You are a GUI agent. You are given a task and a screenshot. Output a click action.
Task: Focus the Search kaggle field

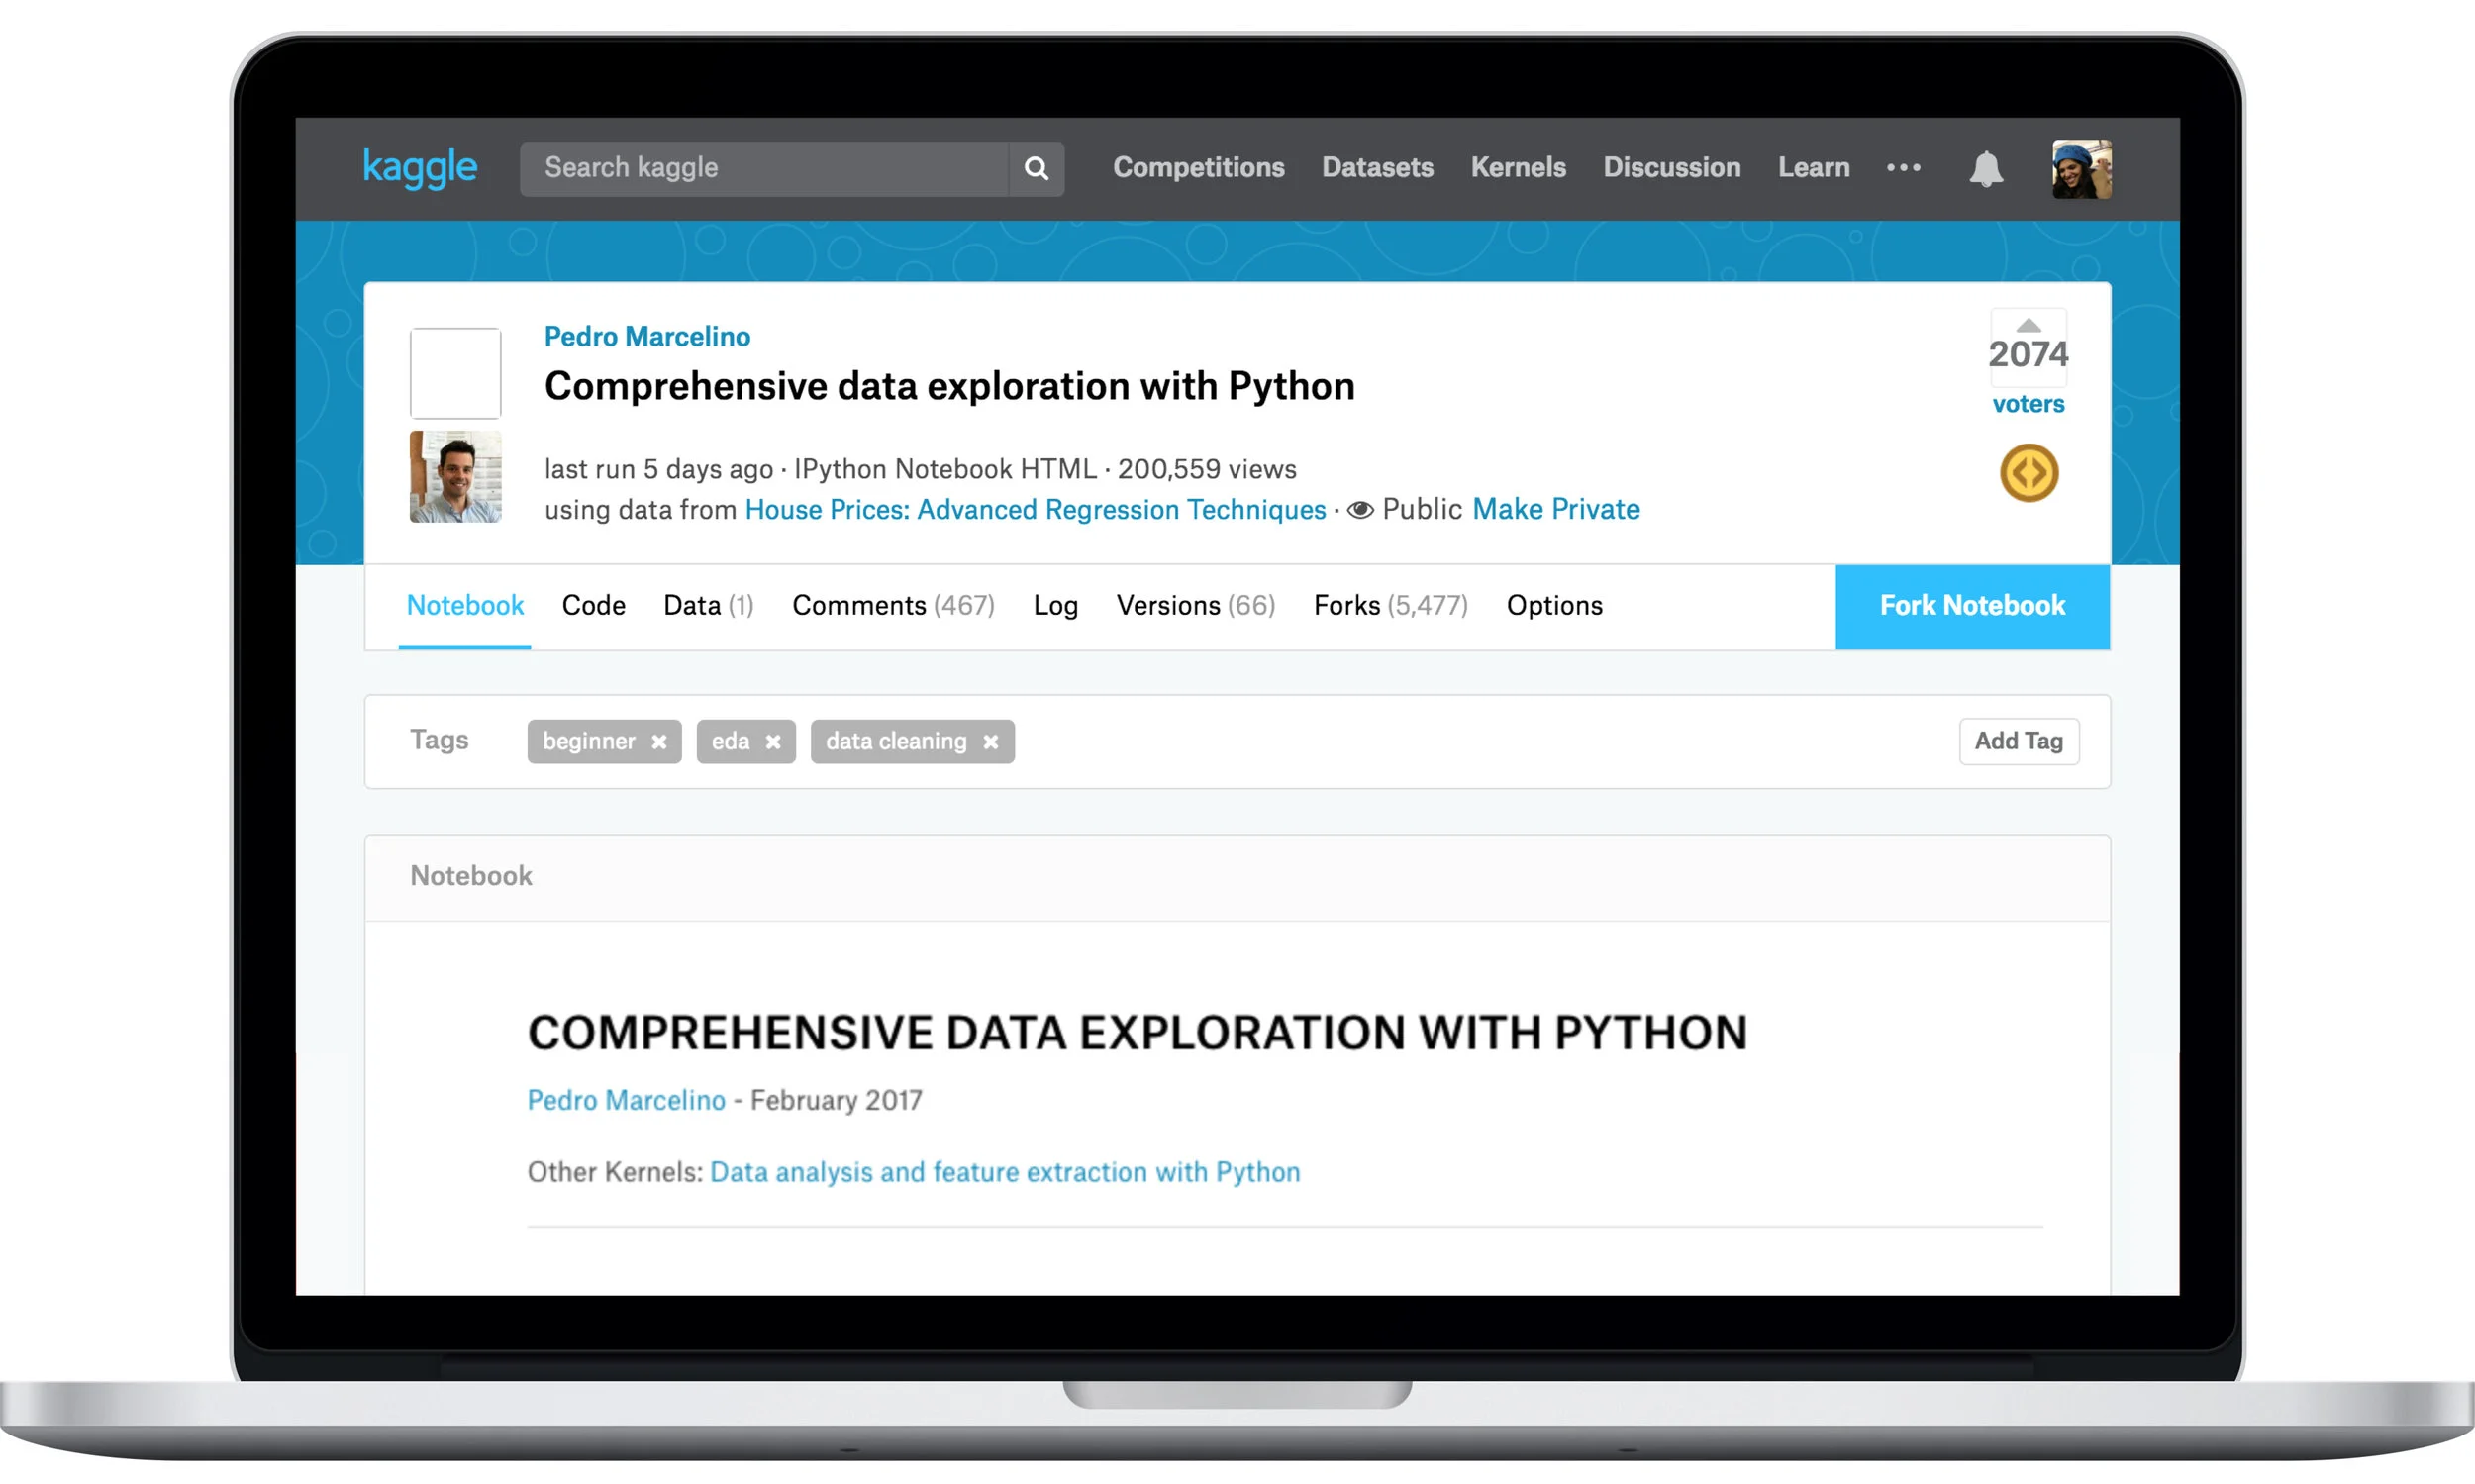pyautogui.click(x=765, y=168)
